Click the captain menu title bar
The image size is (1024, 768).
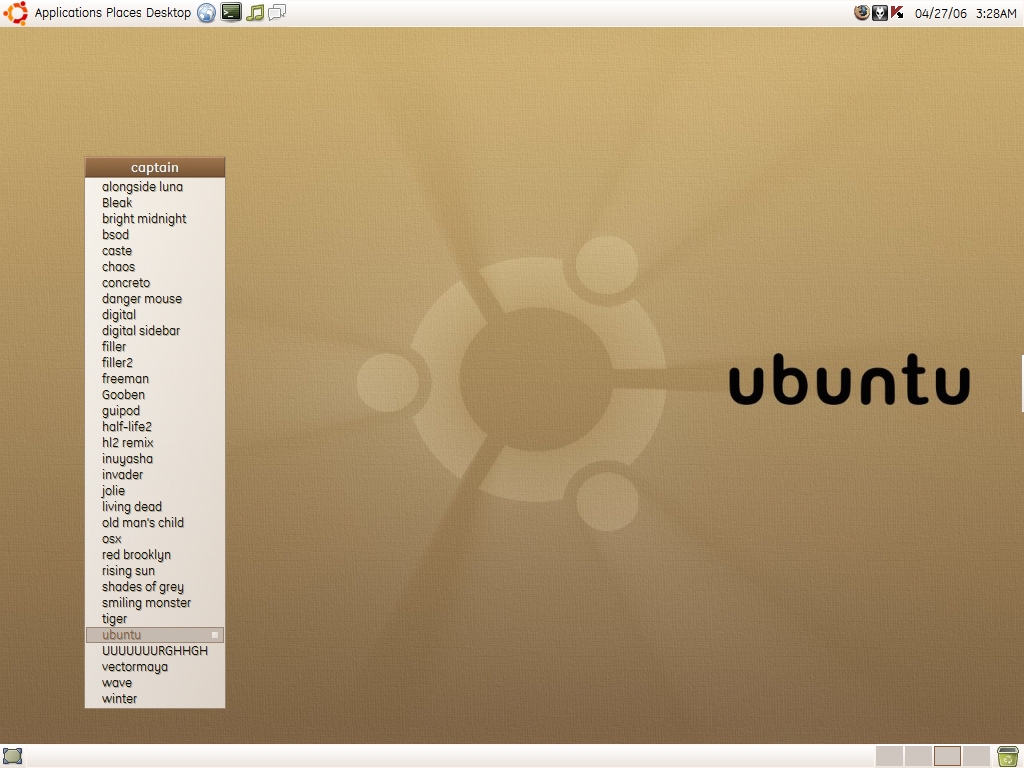point(155,167)
